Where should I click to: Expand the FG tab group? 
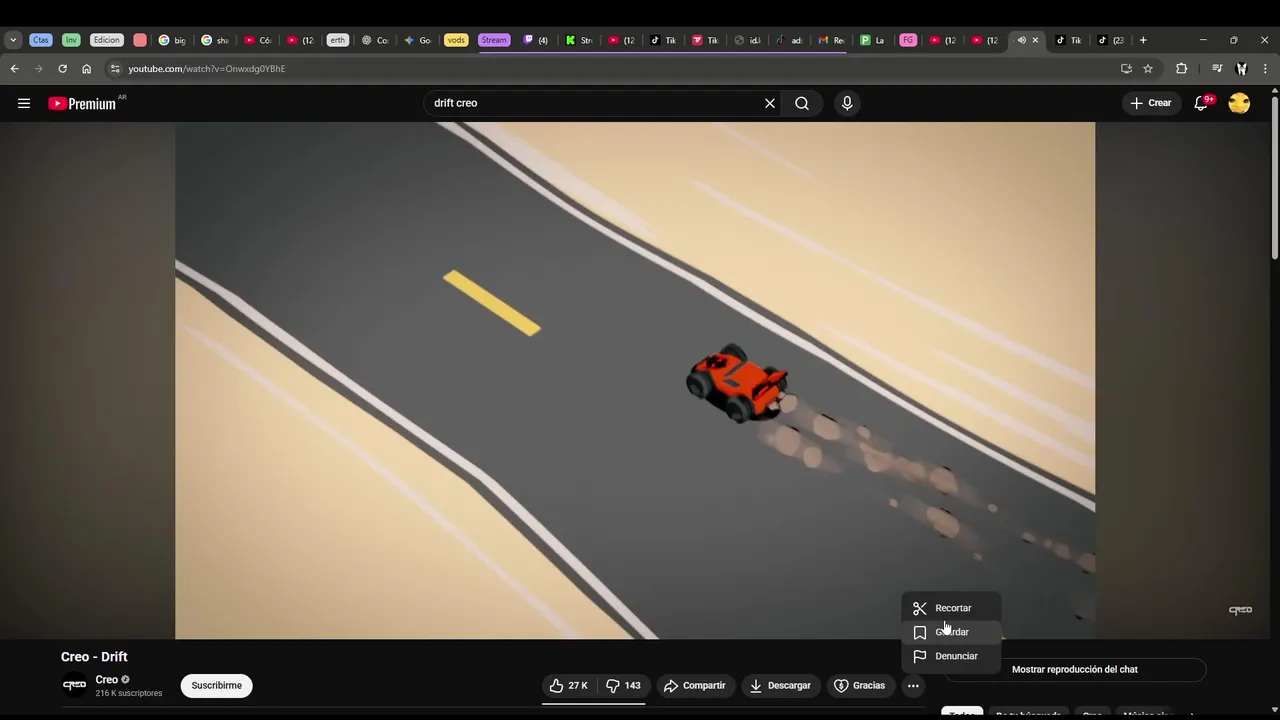click(908, 40)
